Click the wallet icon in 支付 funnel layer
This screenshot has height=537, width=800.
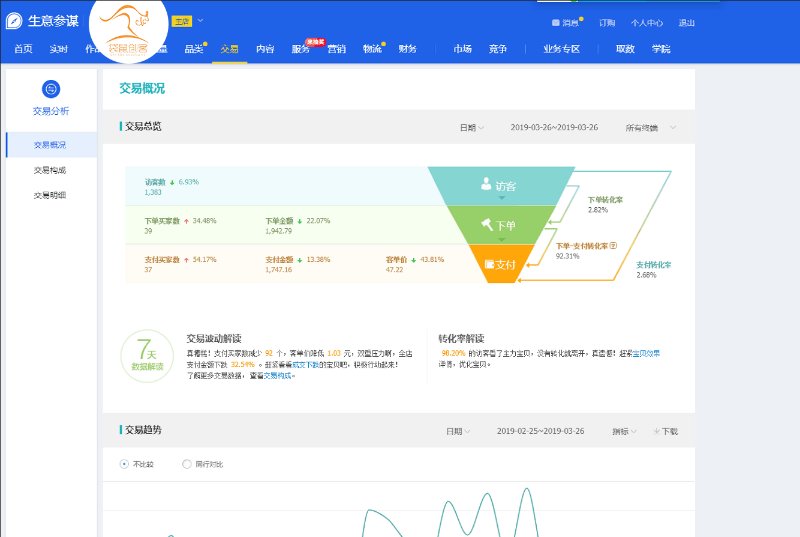tap(489, 264)
